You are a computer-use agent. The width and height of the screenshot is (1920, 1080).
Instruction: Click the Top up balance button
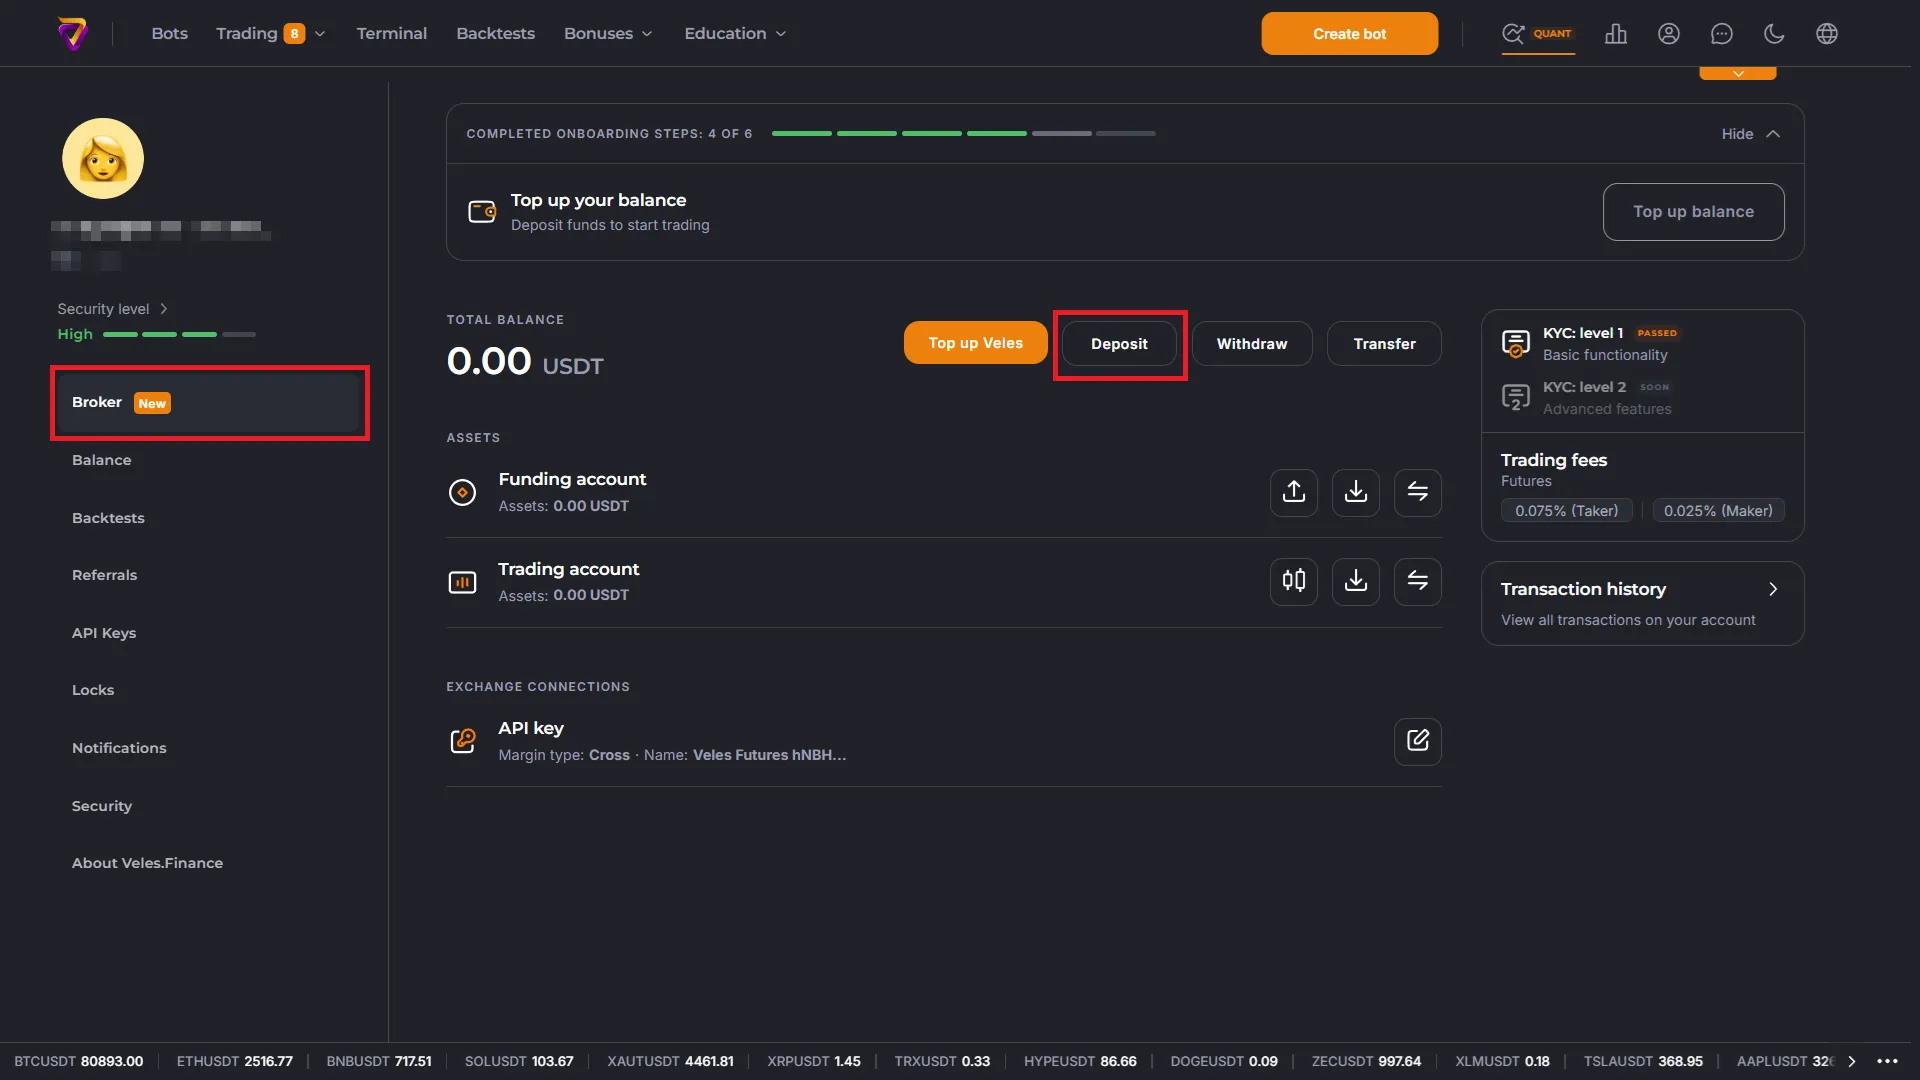click(1693, 212)
